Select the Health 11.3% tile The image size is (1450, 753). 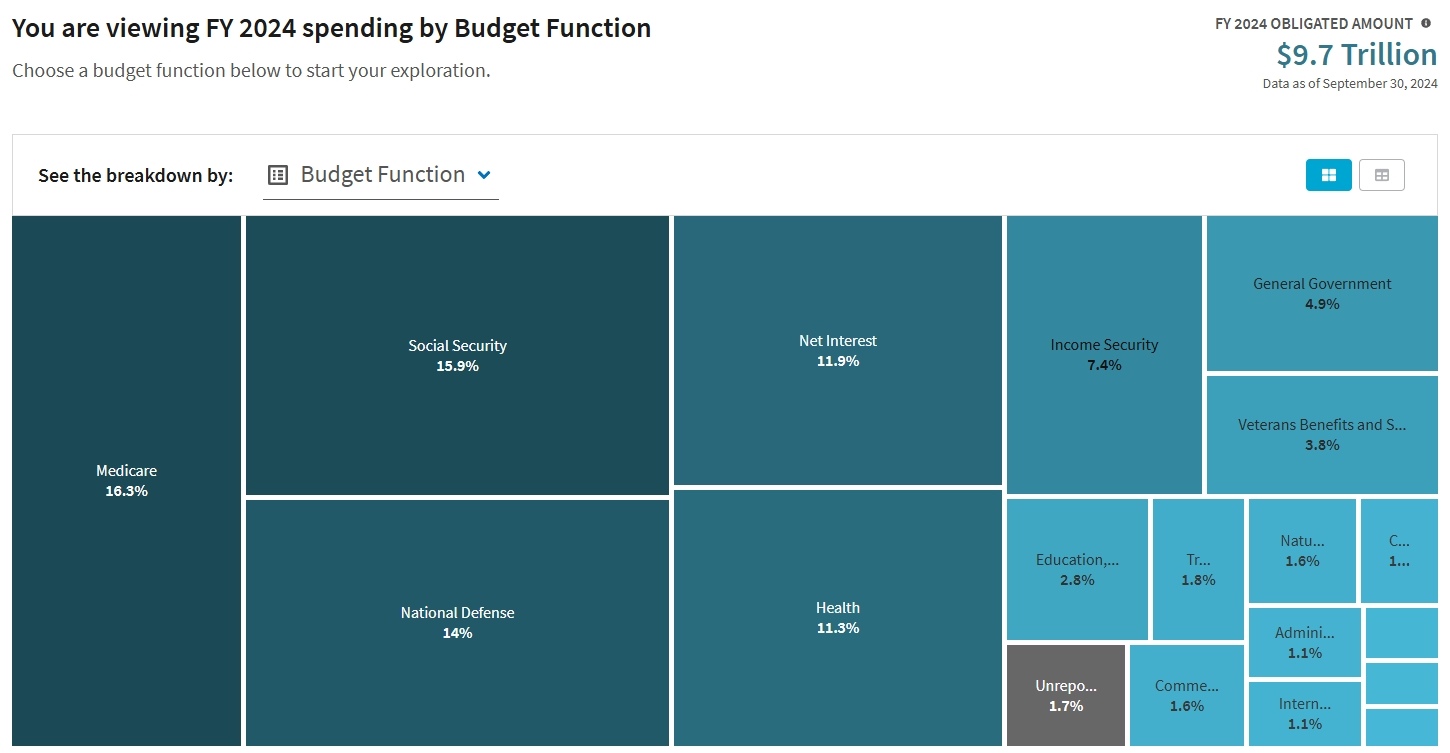[x=837, y=617]
